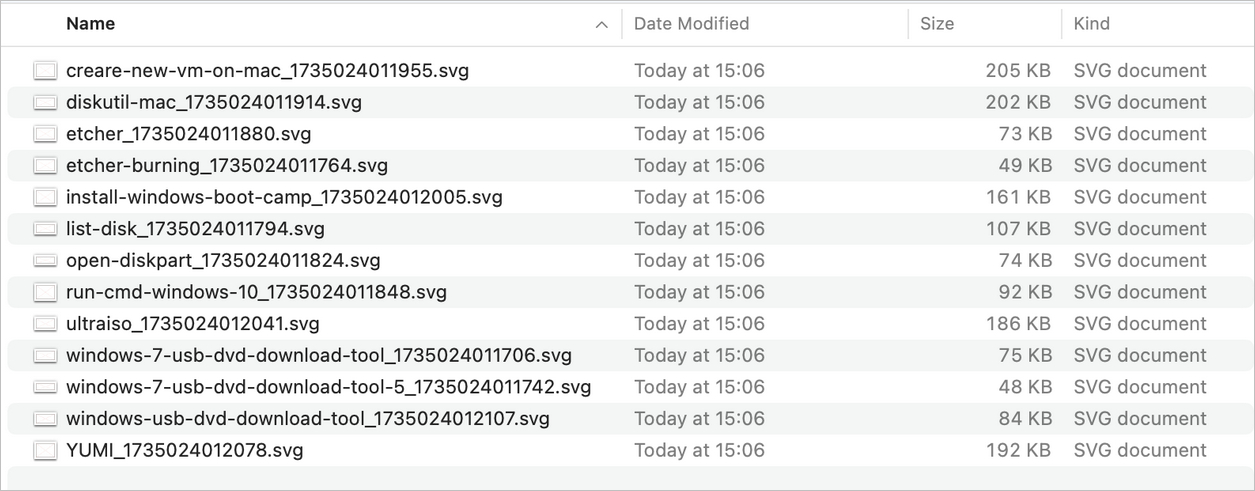
Task: Select run-cmd-windows-10 file name
Action: (x=256, y=292)
